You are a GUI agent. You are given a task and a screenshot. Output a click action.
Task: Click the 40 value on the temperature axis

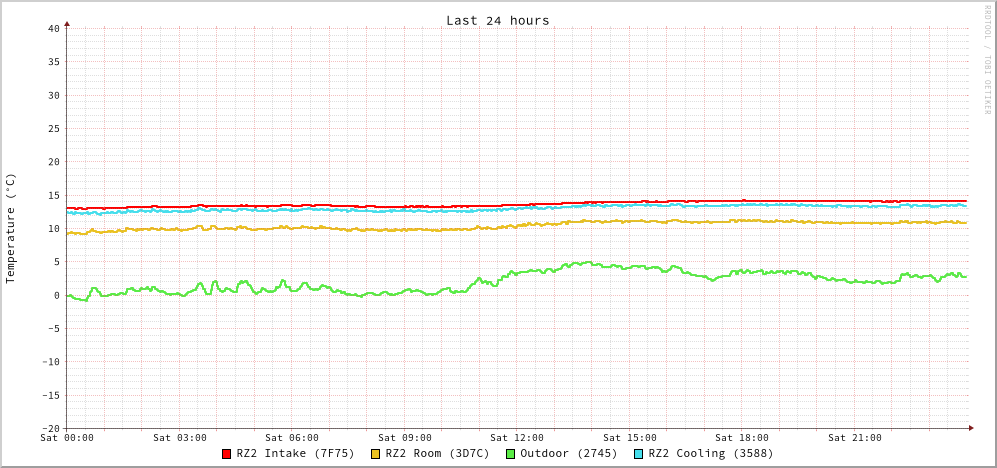[x=53, y=28]
